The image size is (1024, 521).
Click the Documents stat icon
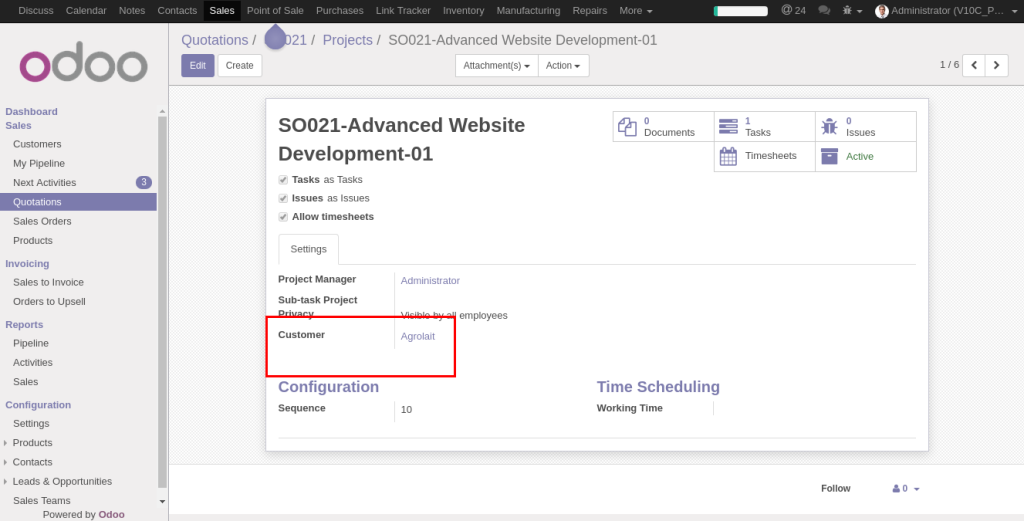(x=627, y=127)
